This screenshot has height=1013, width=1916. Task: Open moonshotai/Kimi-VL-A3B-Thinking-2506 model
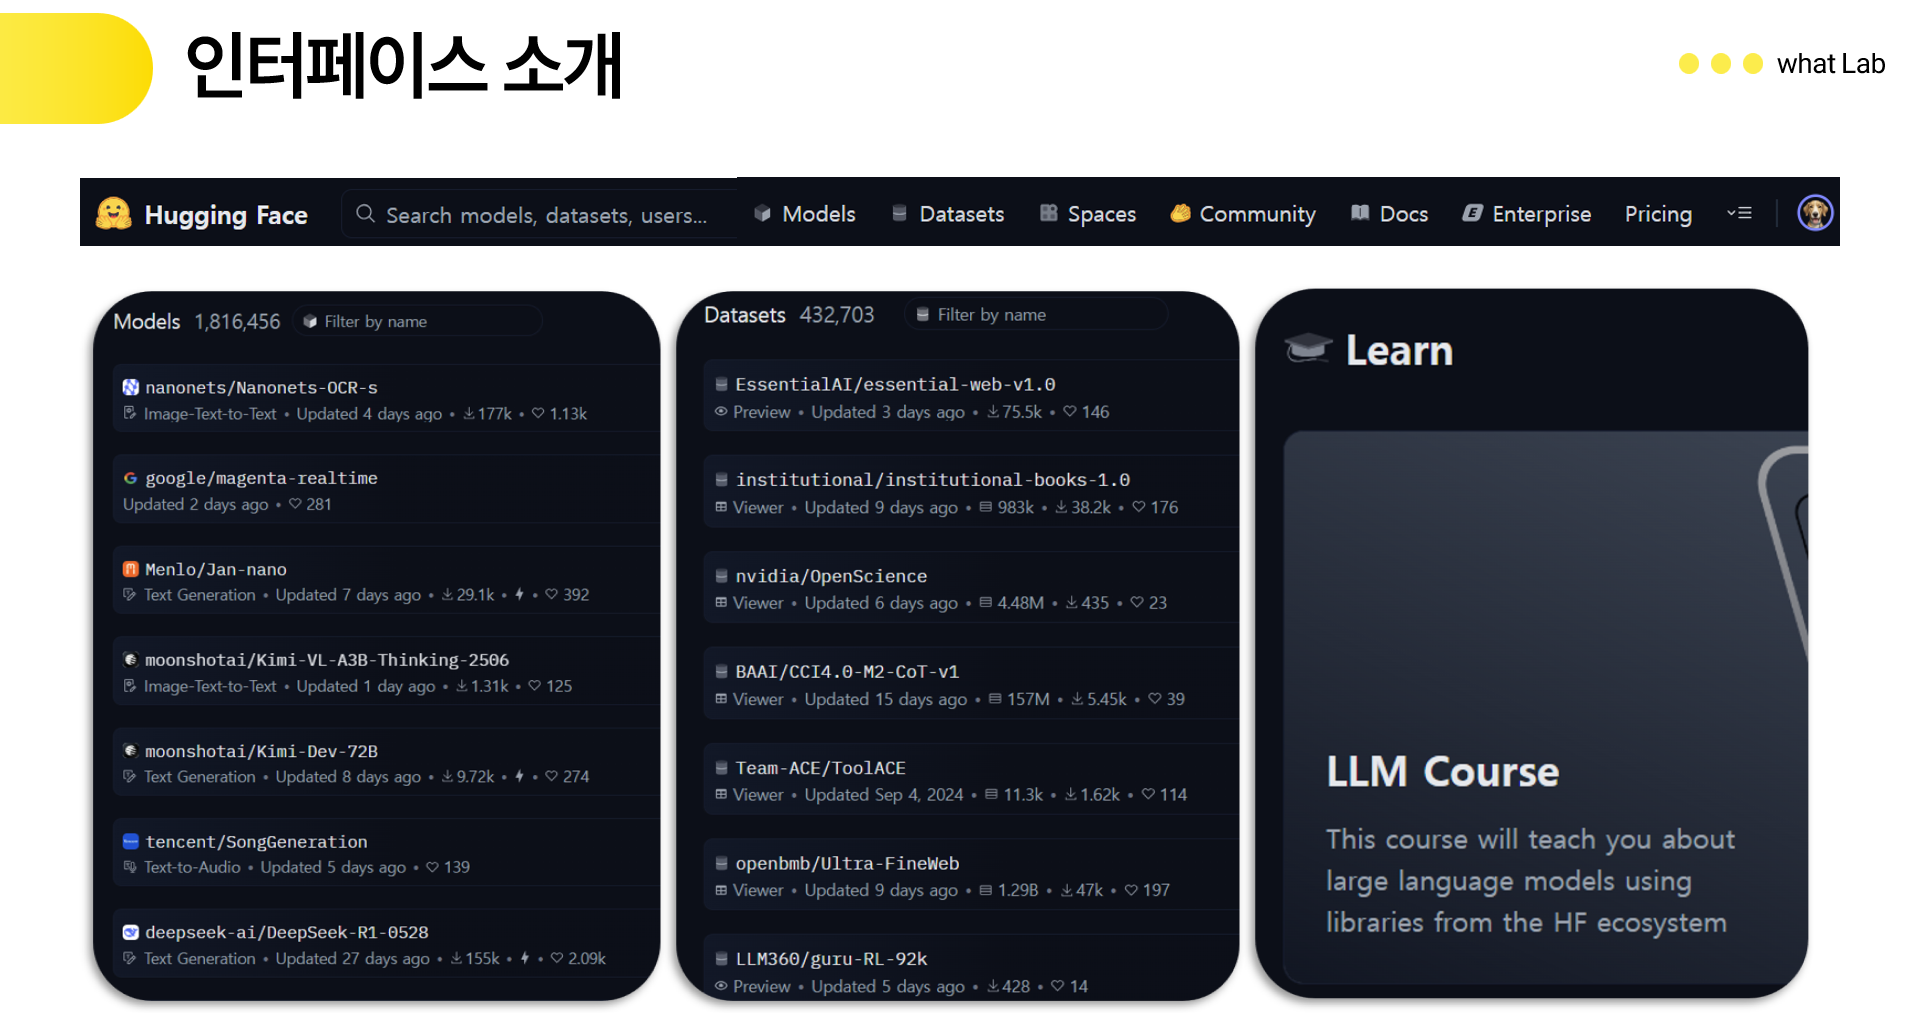327,660
